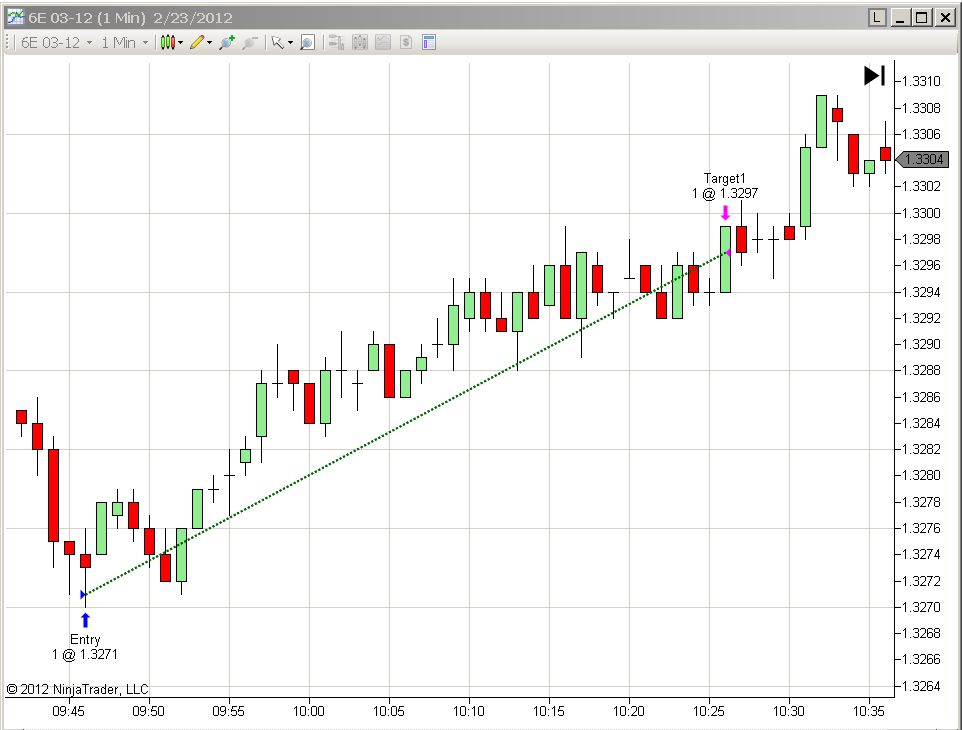The height and width of the screenshot is (730, 962).
Task: Click the magenta Target1 down arrow marker
Action: pos(726,213)
